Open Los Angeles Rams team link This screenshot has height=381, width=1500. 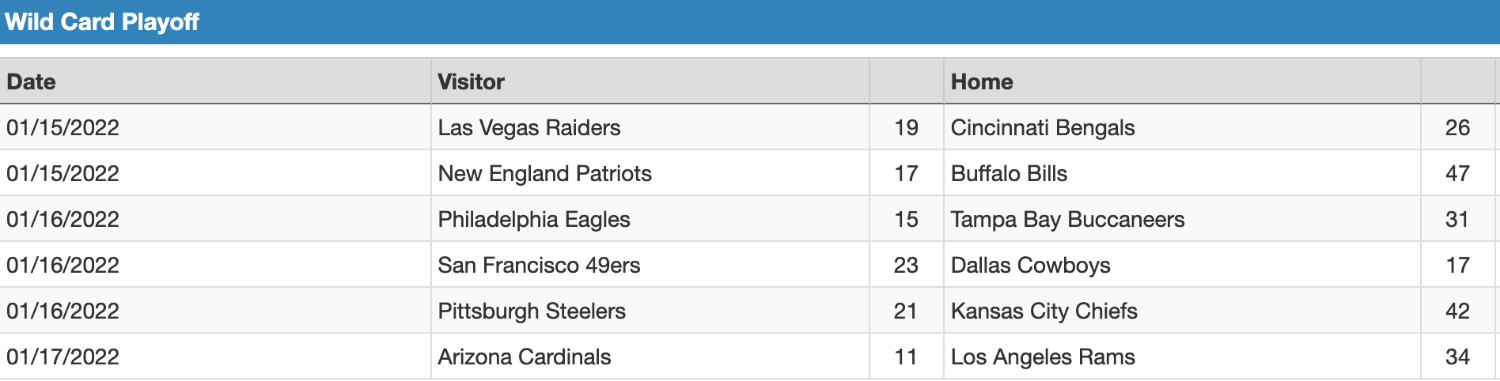pyautogui.click(x=1043, y=358)
